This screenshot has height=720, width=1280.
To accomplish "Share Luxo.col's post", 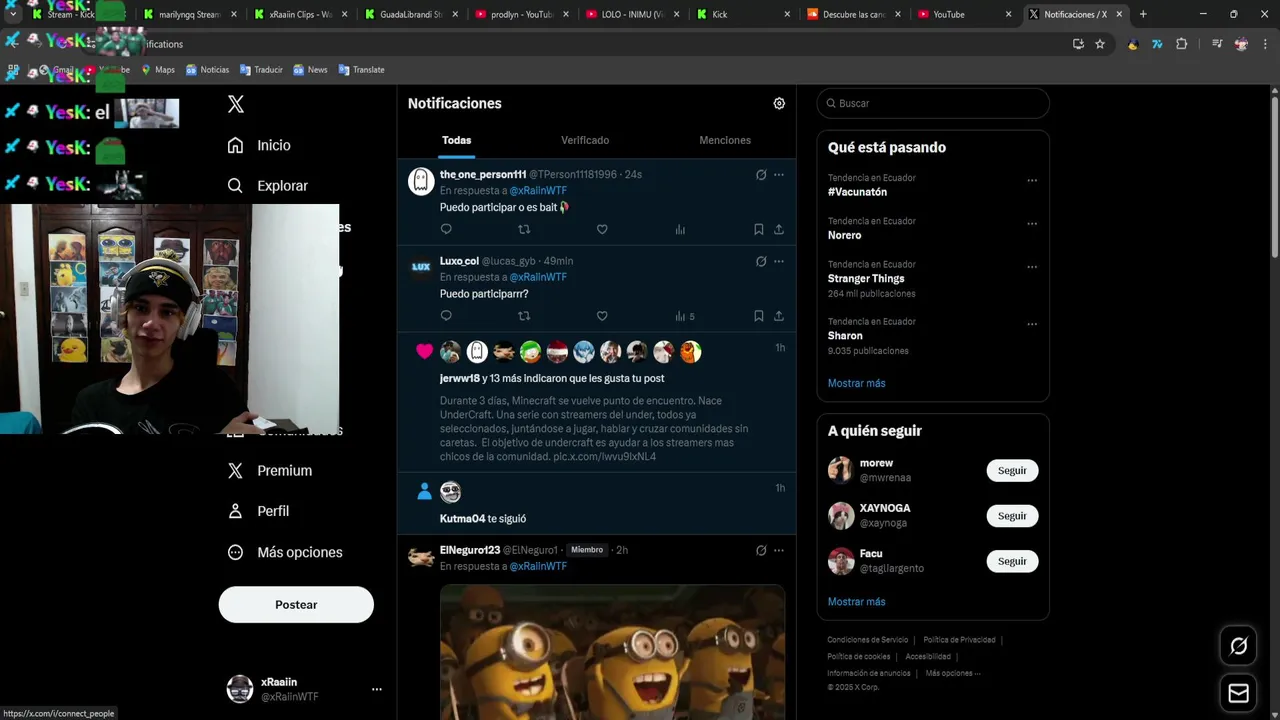I will pyautogui.click(x=778, y=316).
